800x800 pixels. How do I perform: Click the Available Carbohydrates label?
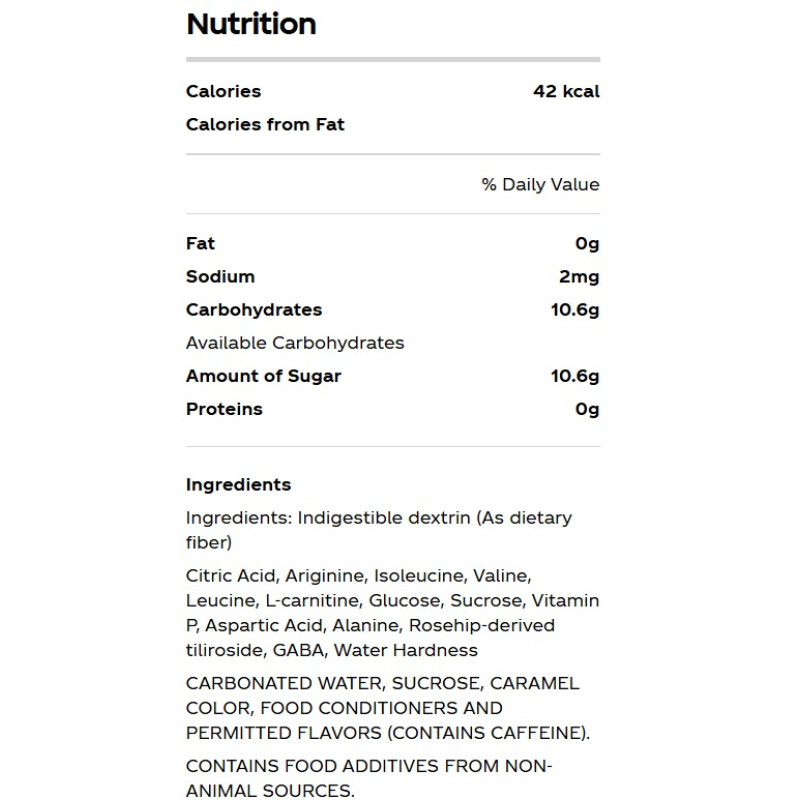coord(295,342)
